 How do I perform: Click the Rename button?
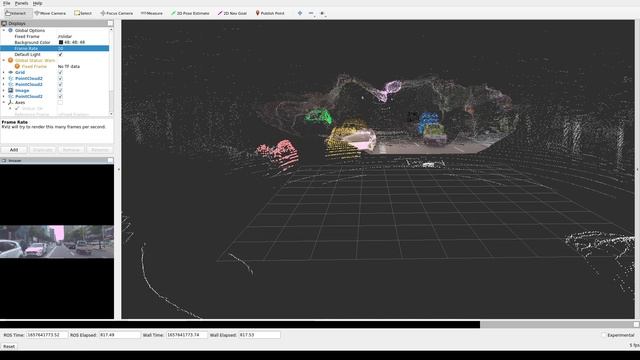pyautogui.click(x=100, y=150)
